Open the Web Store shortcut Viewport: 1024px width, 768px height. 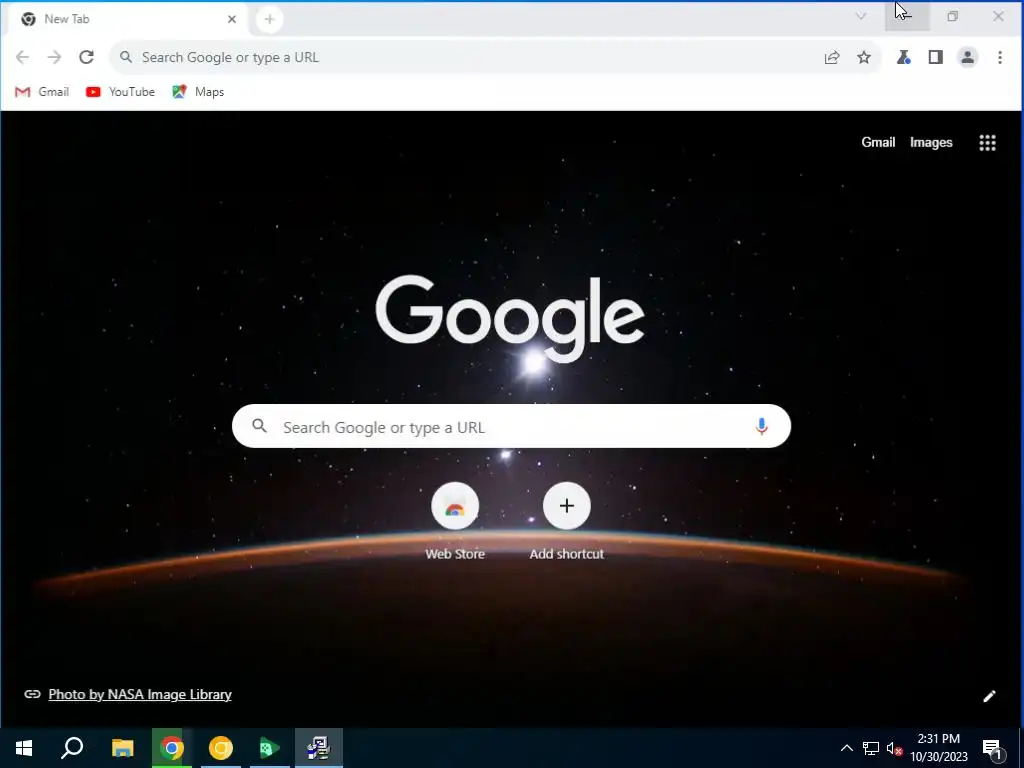click(455, 522)
